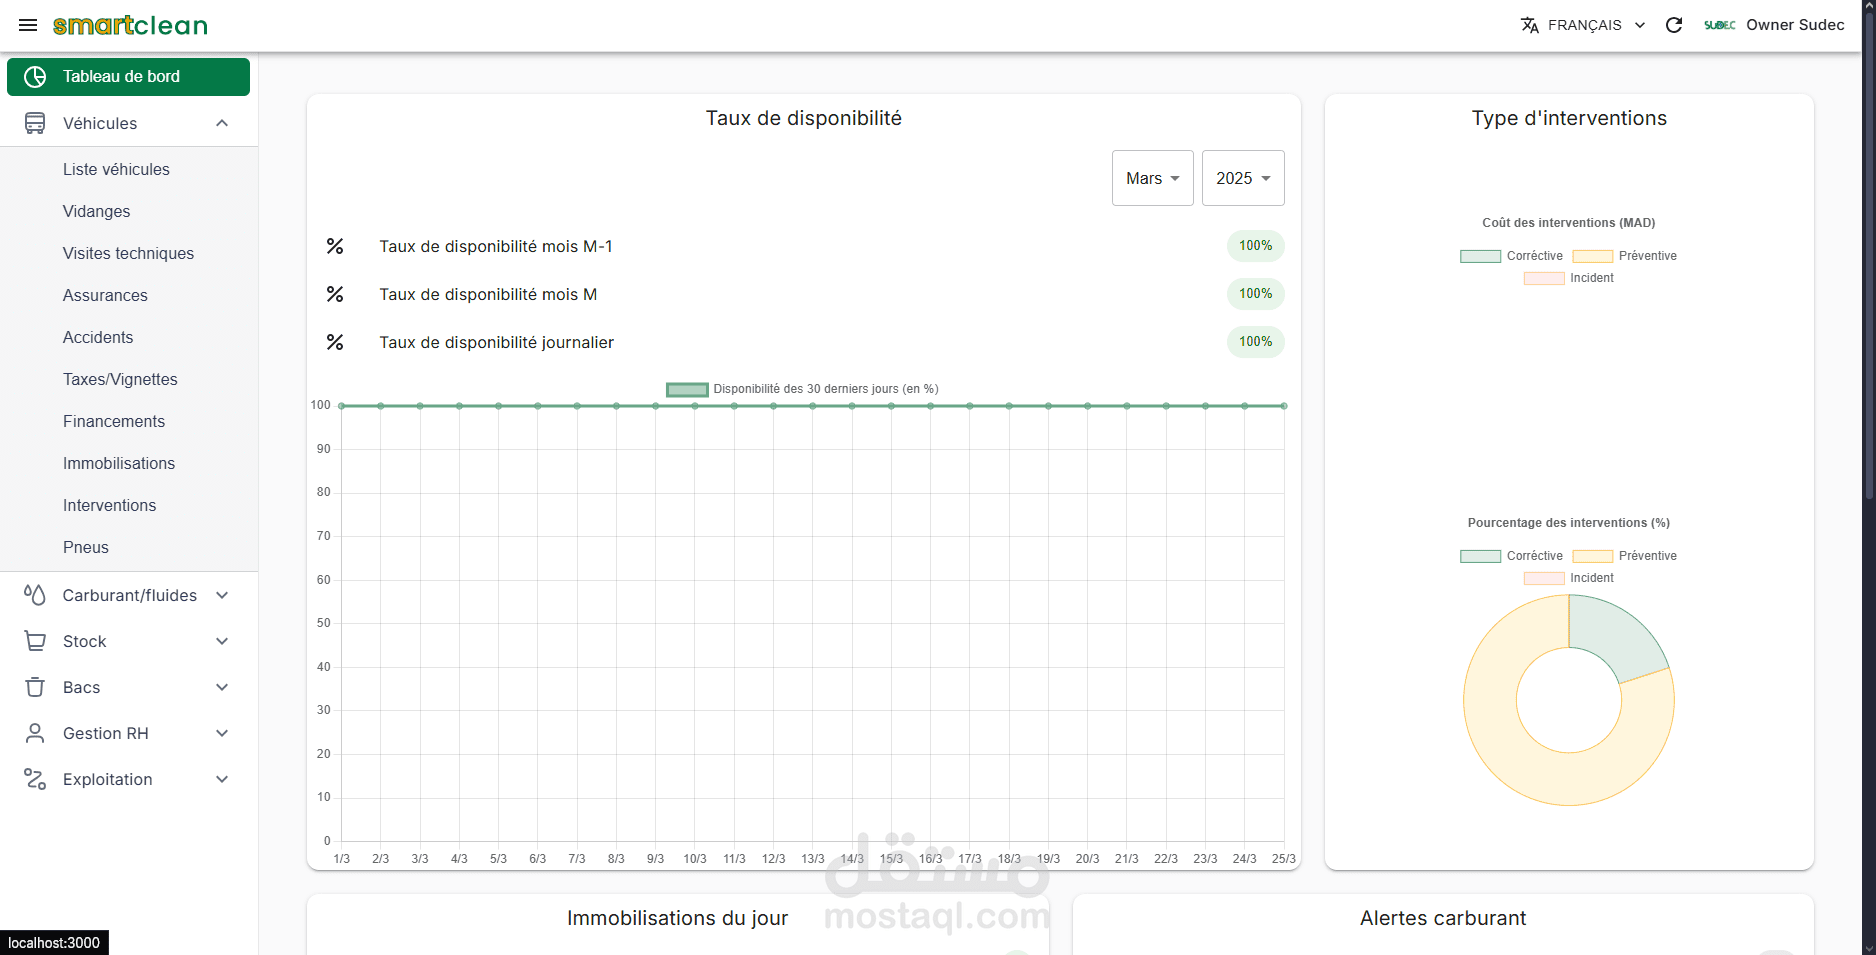This screenshot has width=1876, height=955.
Task: Open the hamburger menu icon
Action: [x=28, y=25]
